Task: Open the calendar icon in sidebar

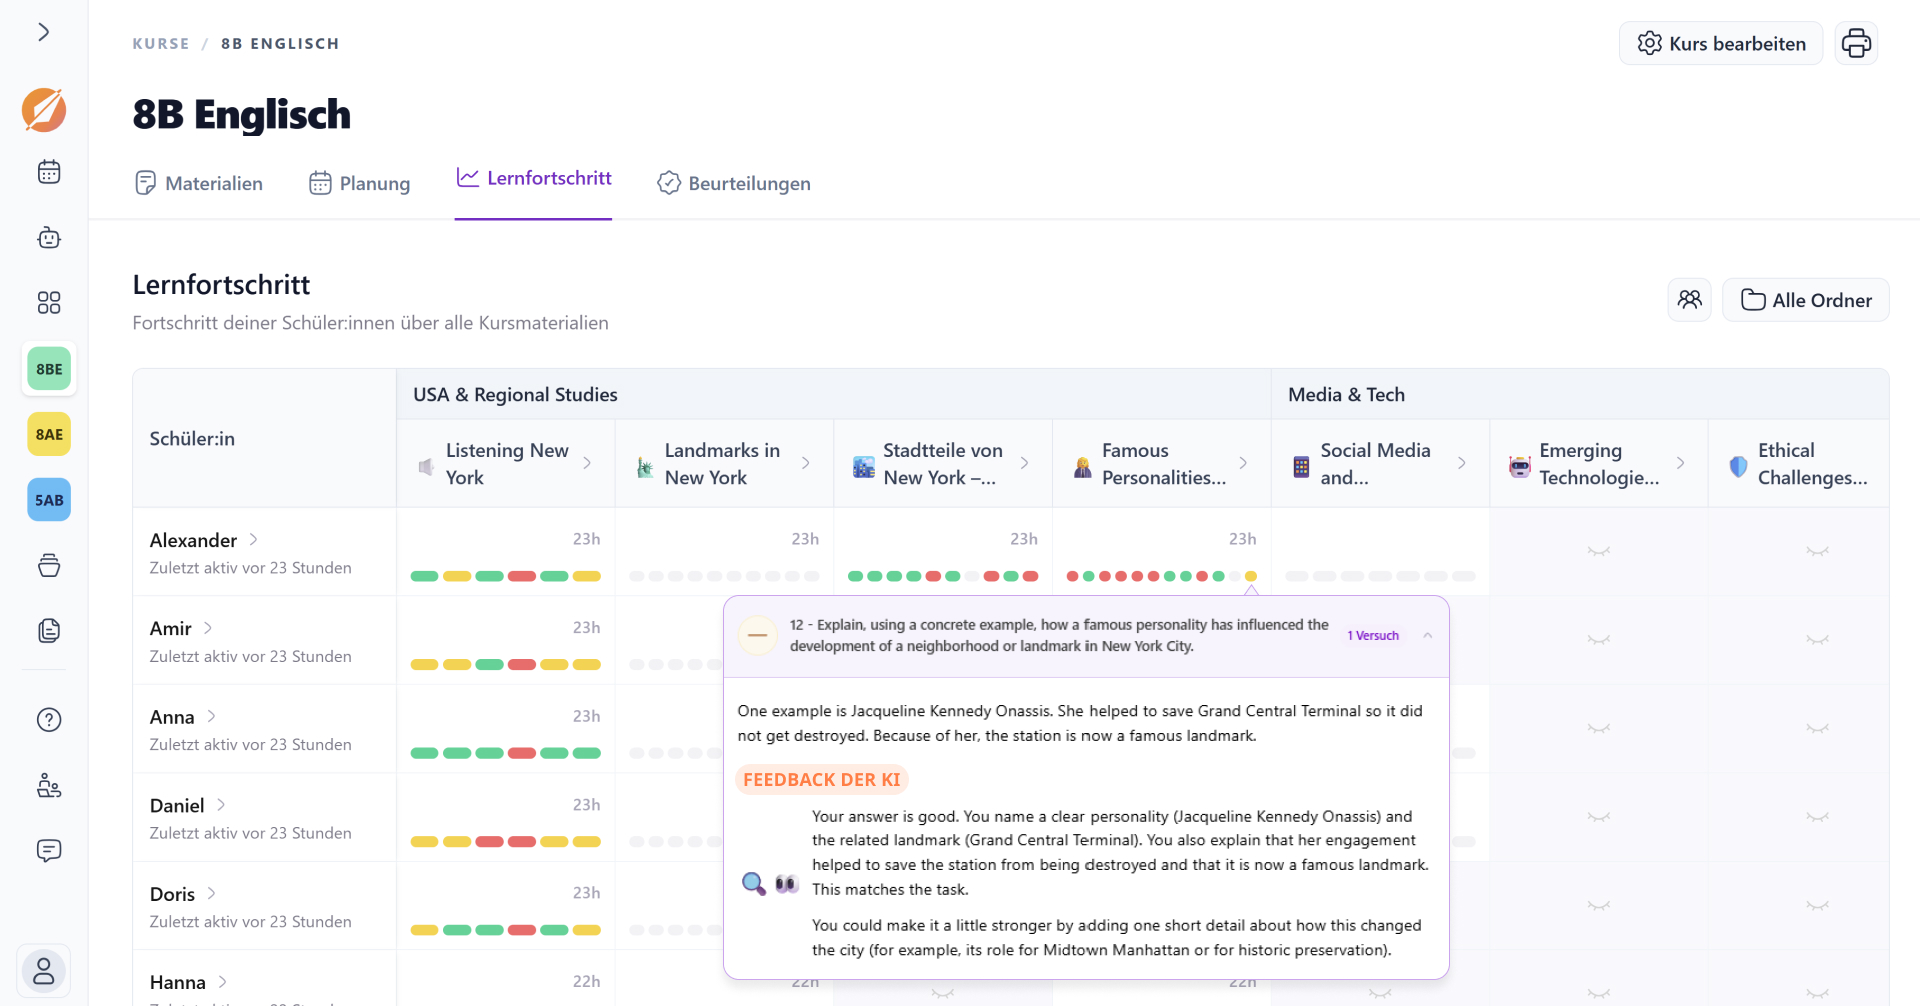Action: [48, 172]
